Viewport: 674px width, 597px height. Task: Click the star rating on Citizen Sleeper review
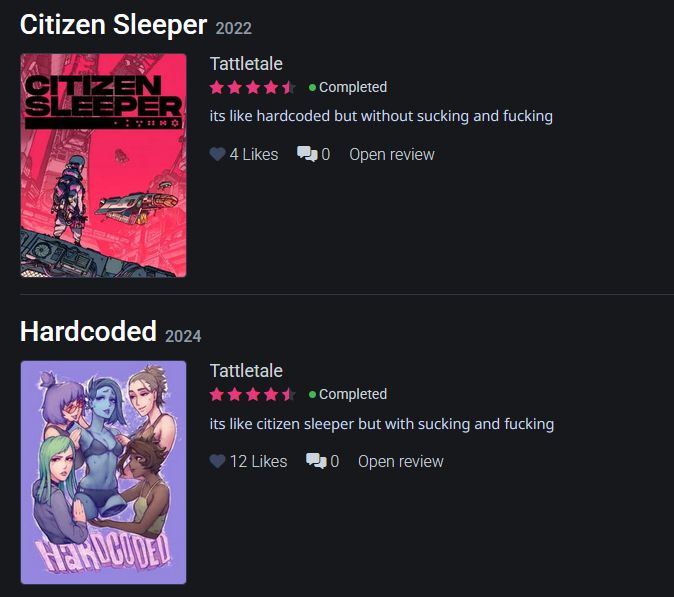pos(252,88)
